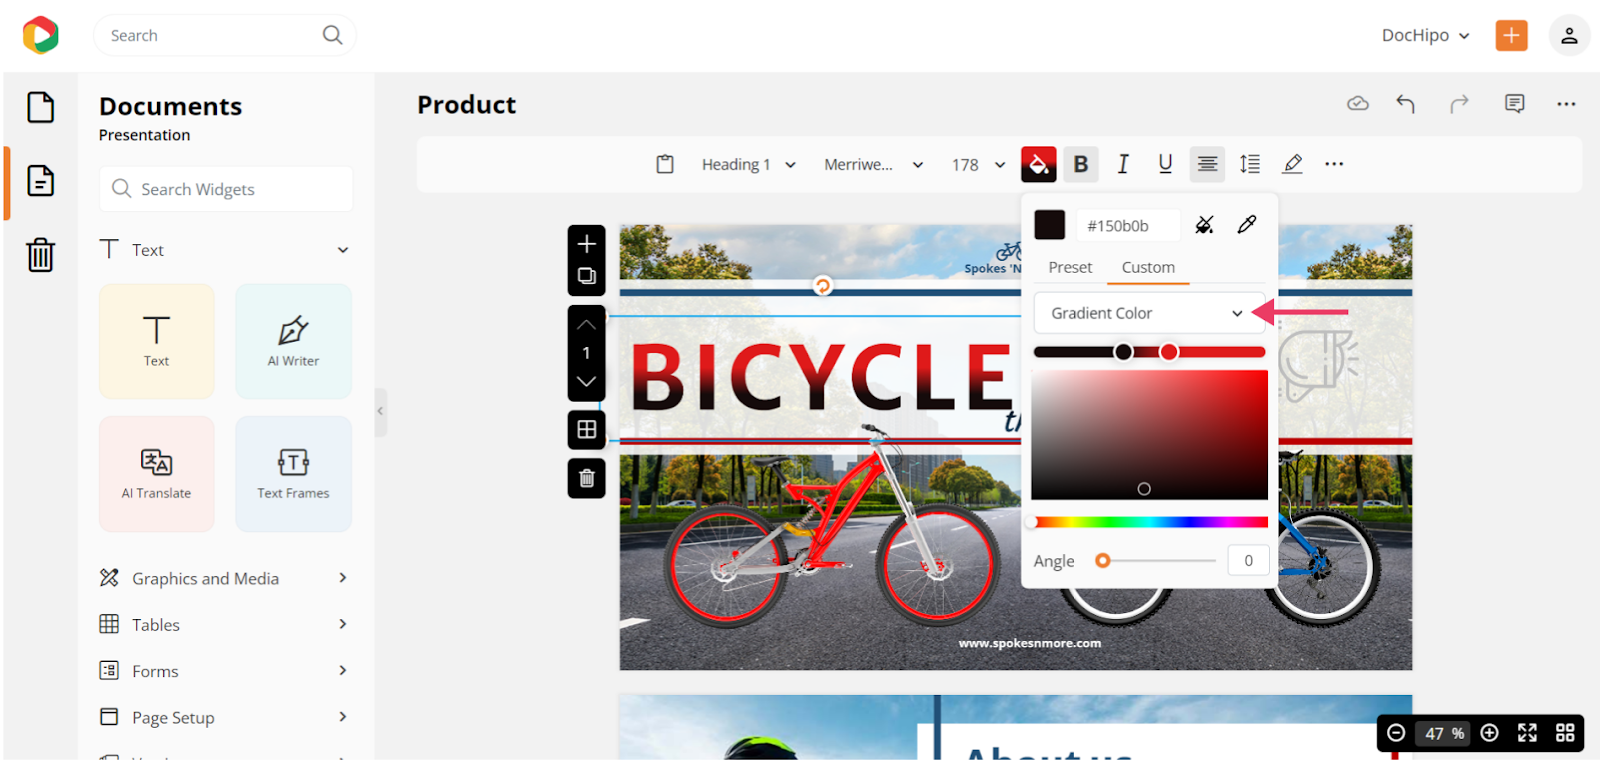The width and height of the screenshot is (1600, 760).
Task: Open the line spacing tool
Action: (1249, 164)
